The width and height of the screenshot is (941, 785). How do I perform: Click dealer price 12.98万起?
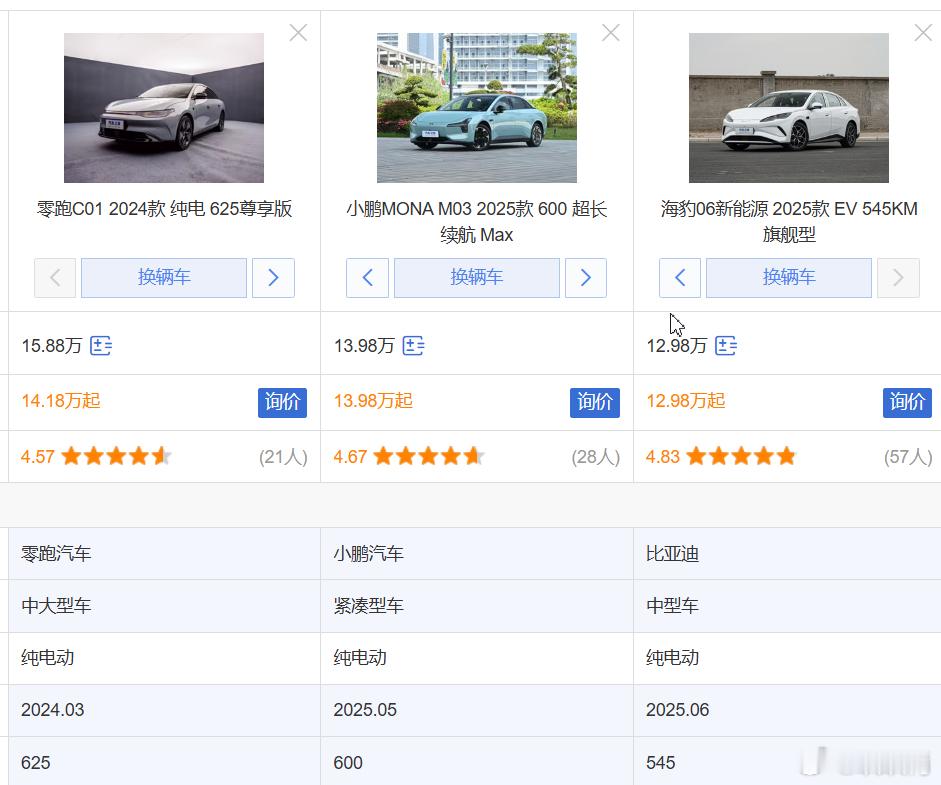coord(686,401)
